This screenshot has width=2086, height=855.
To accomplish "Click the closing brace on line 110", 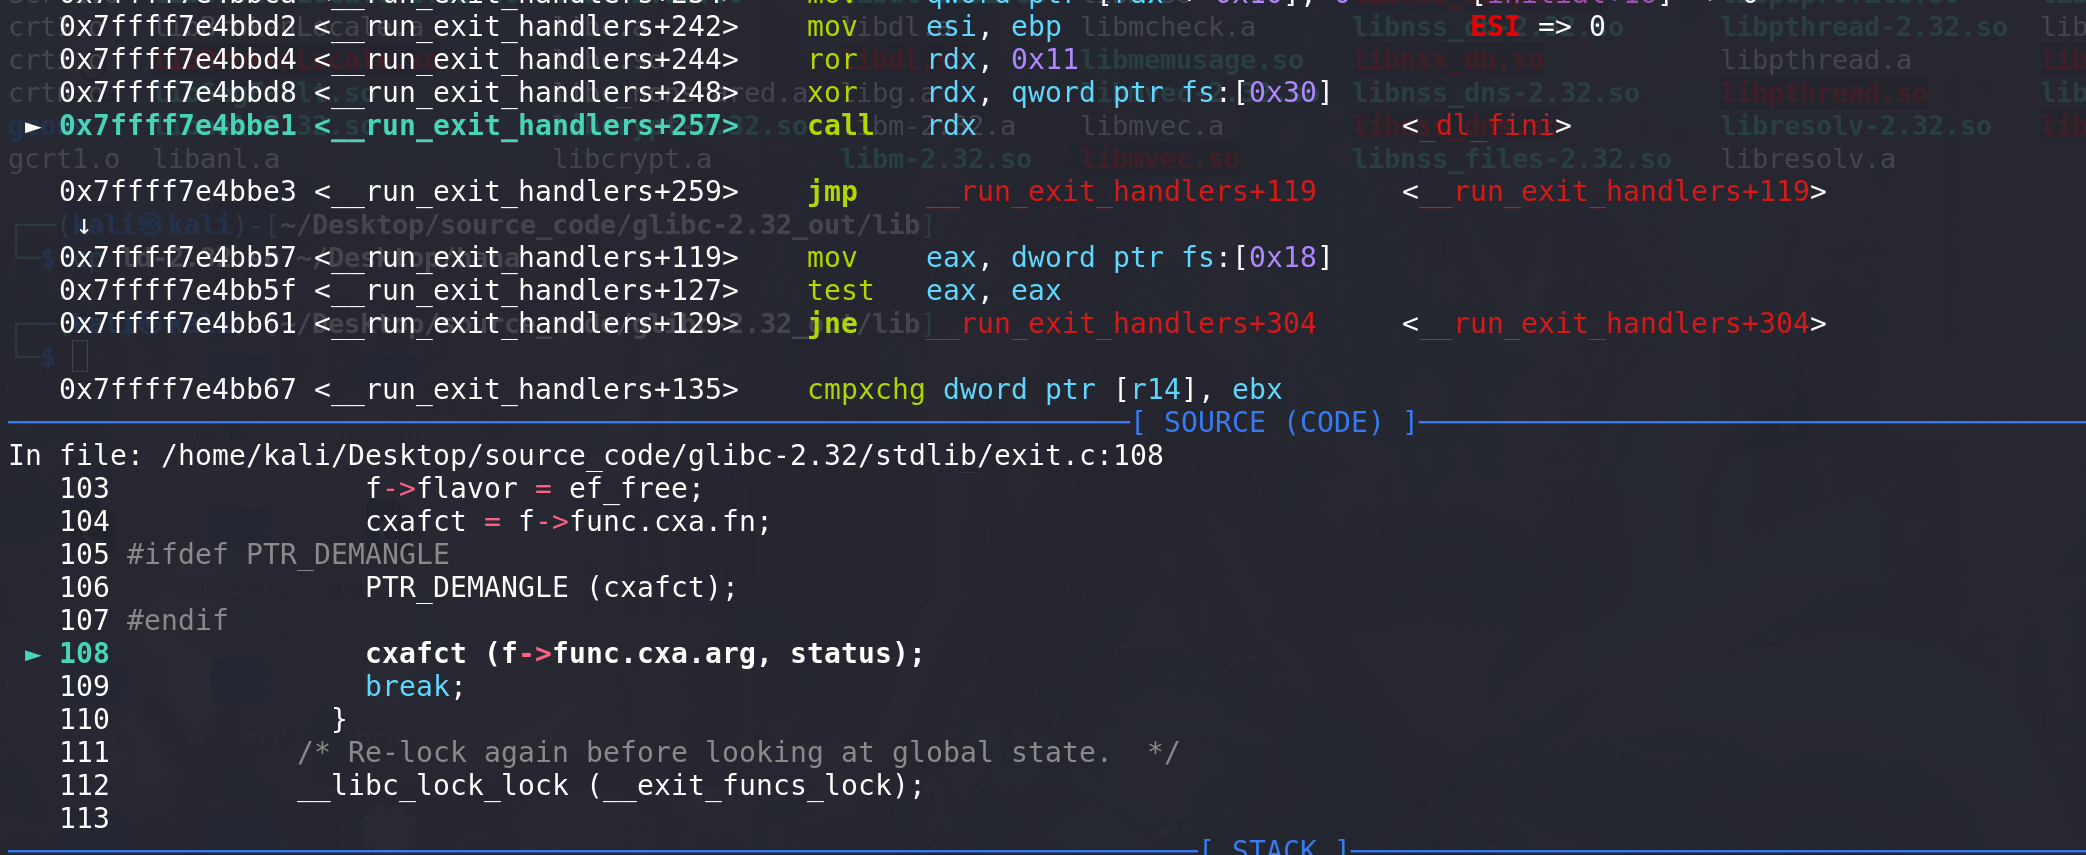I will 339,719.
